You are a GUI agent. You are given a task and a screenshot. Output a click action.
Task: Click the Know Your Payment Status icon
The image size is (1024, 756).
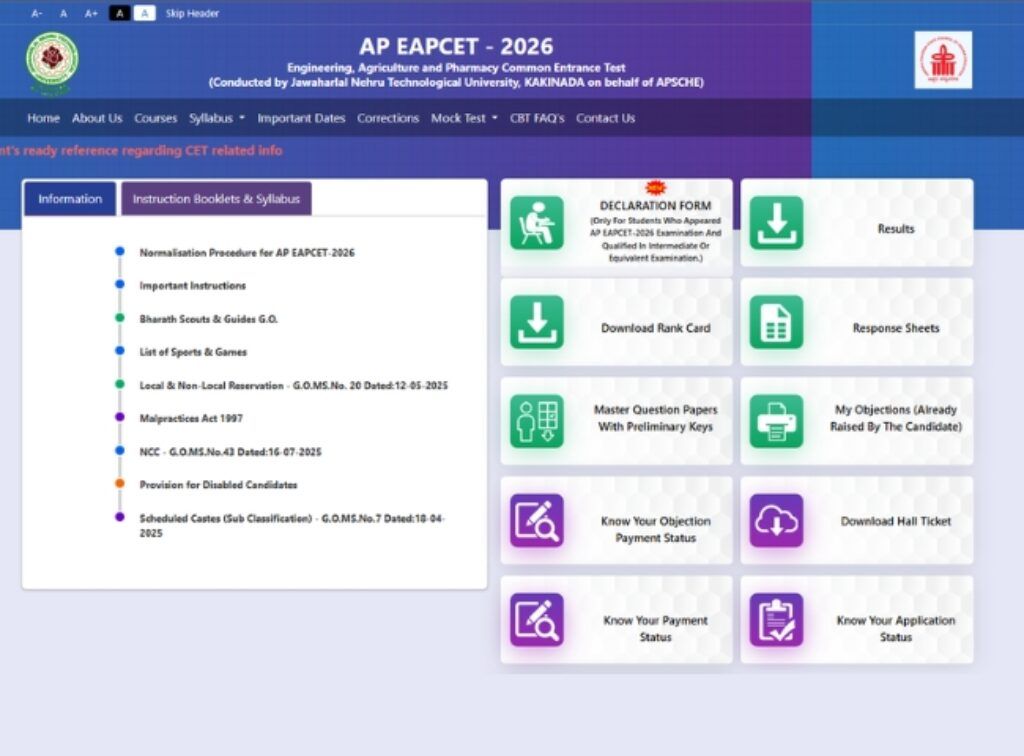pos(536,620)
